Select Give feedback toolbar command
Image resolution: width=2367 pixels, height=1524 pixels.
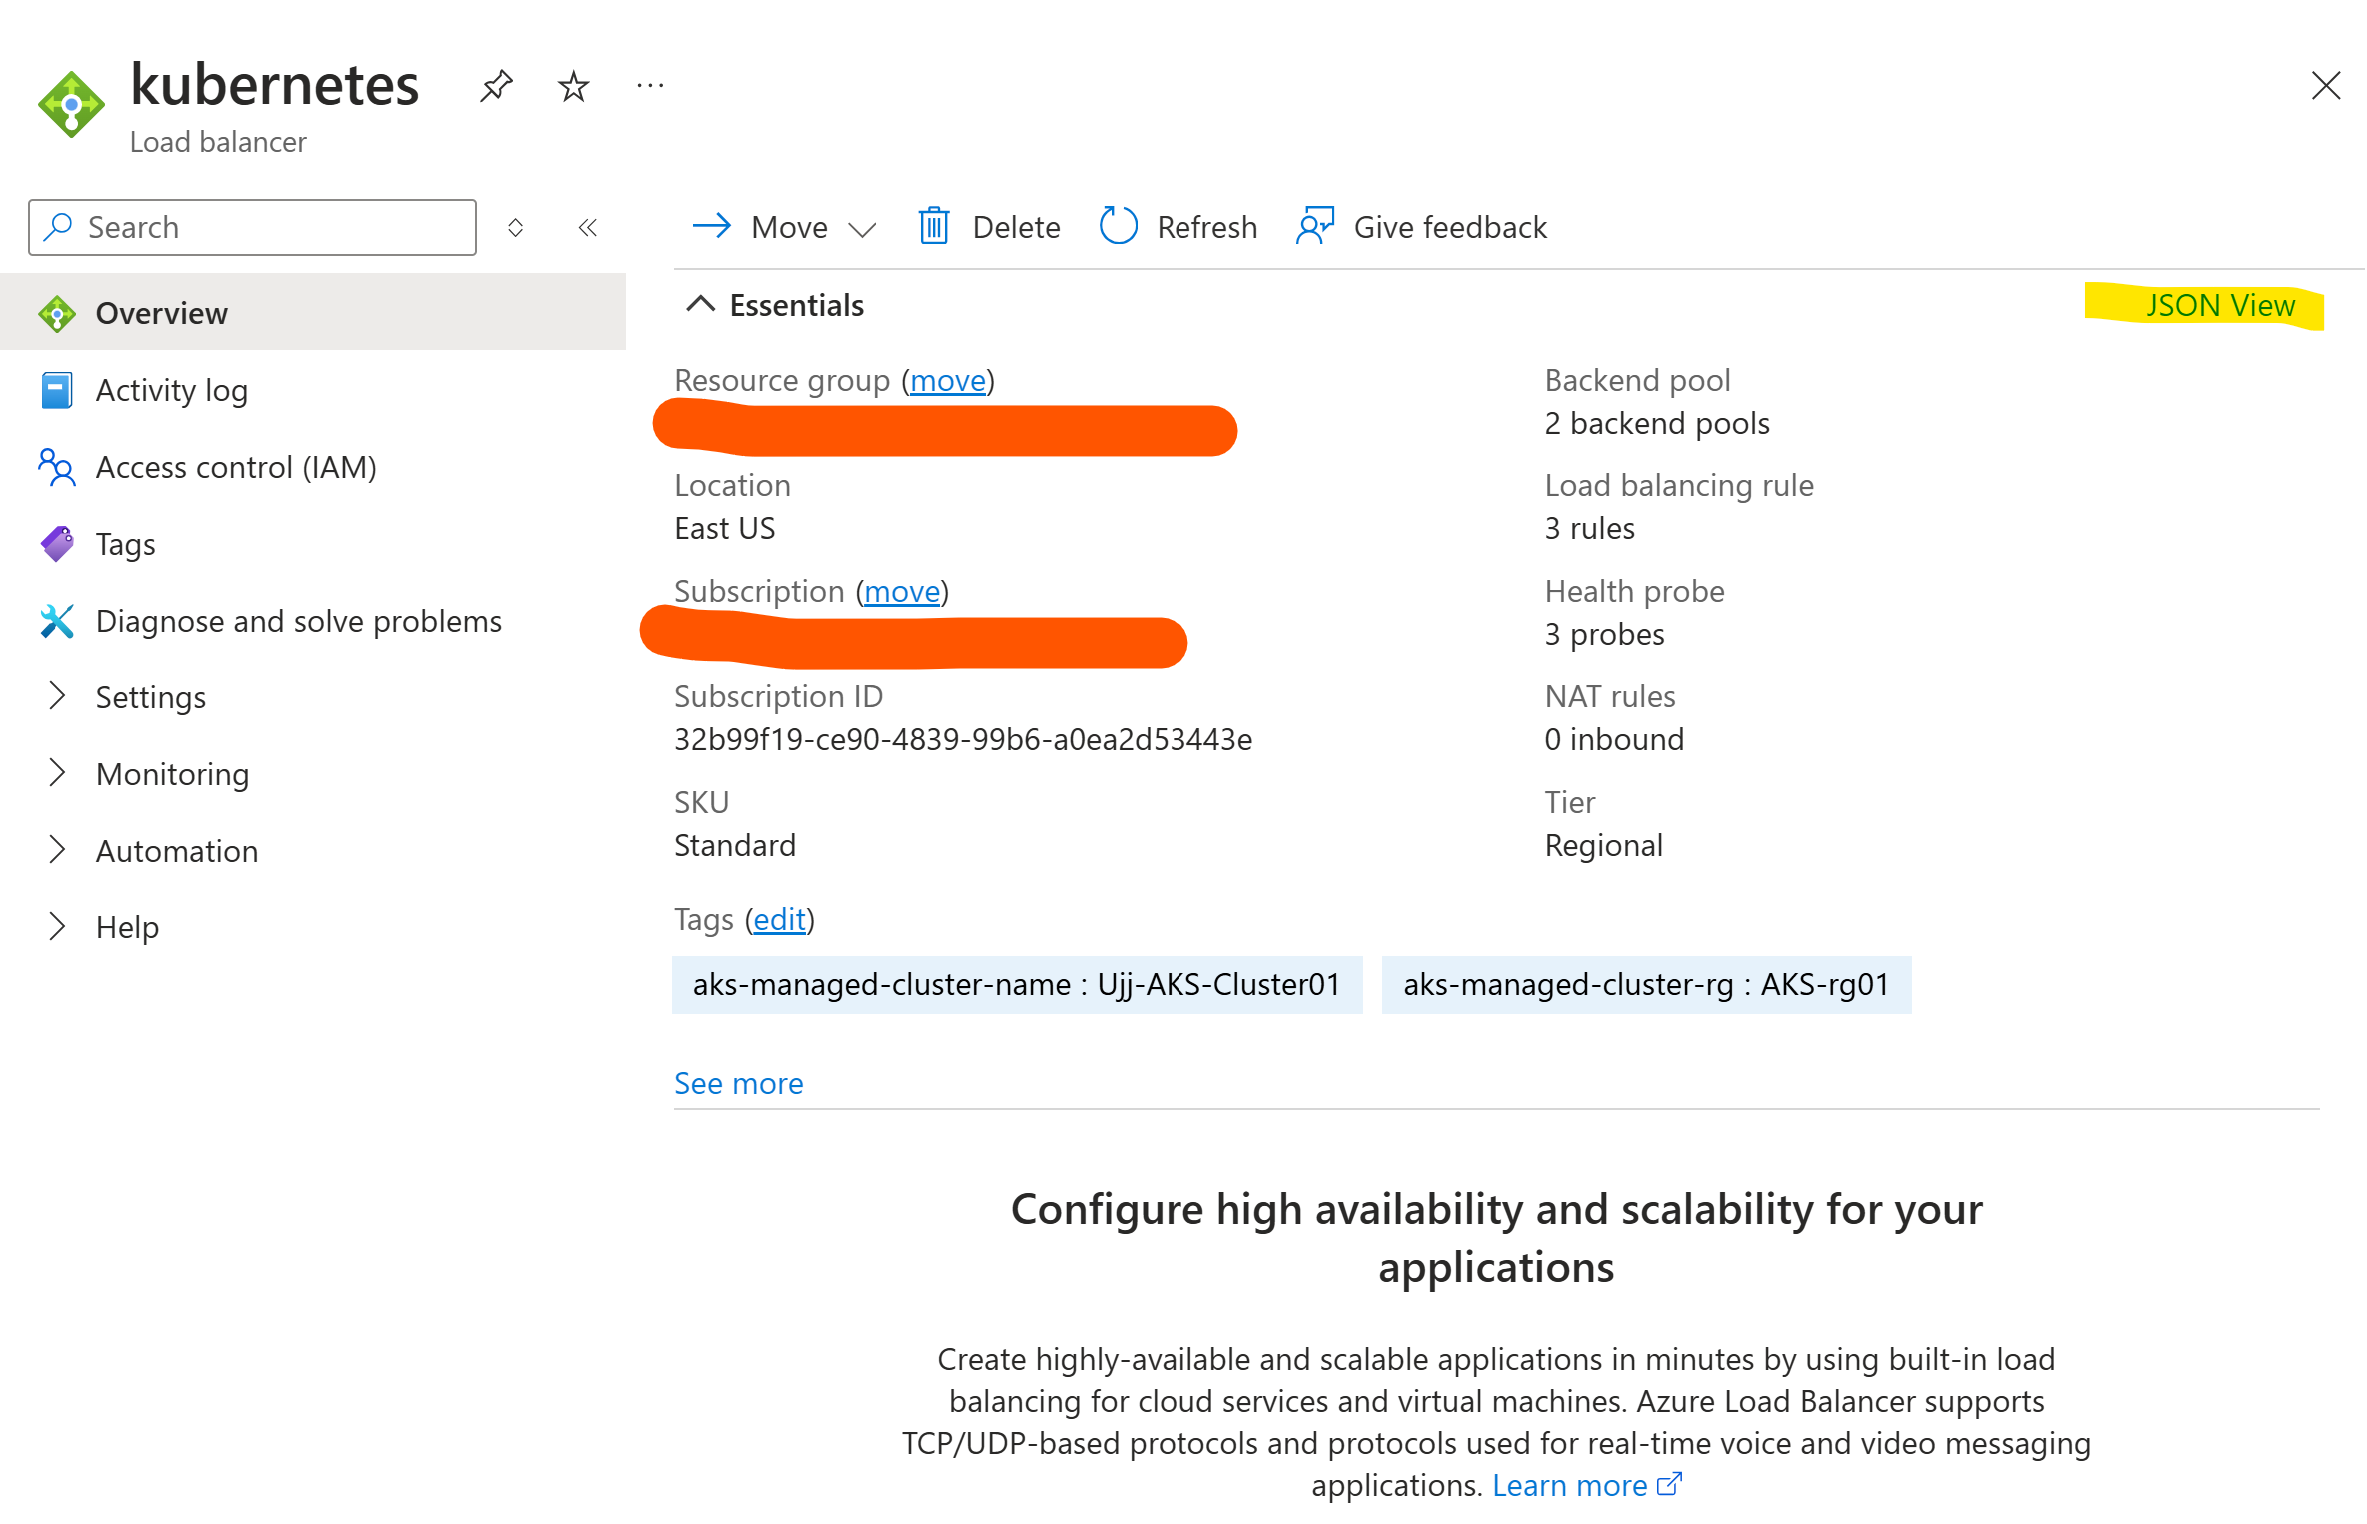(1421, 227)
